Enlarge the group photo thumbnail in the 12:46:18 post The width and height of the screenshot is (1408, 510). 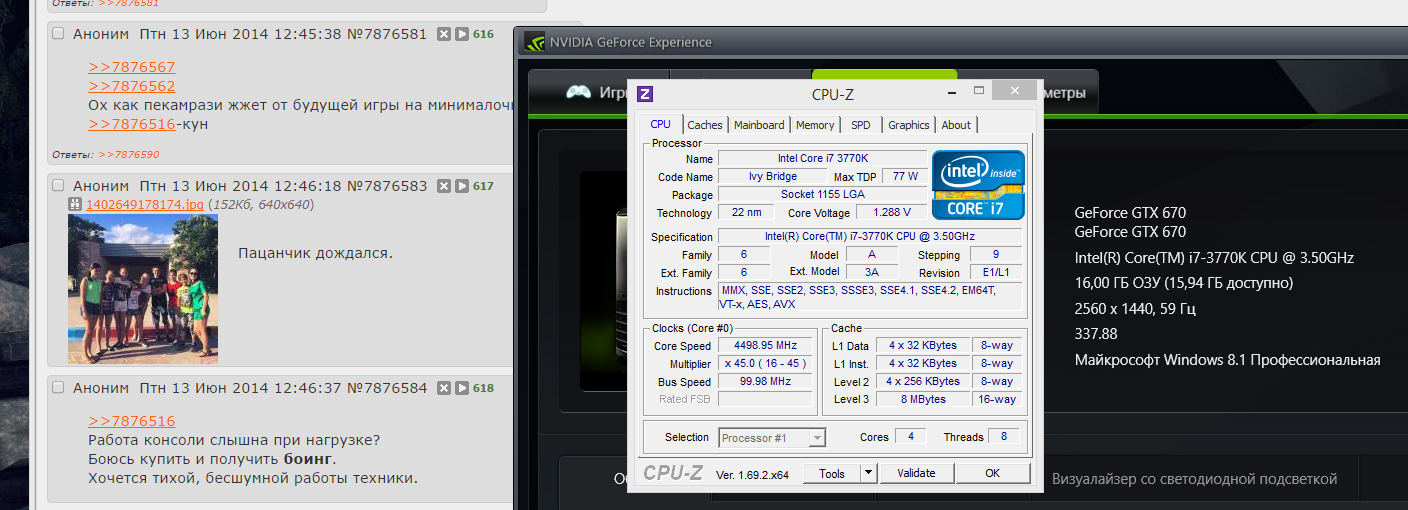tap(143, 289)
